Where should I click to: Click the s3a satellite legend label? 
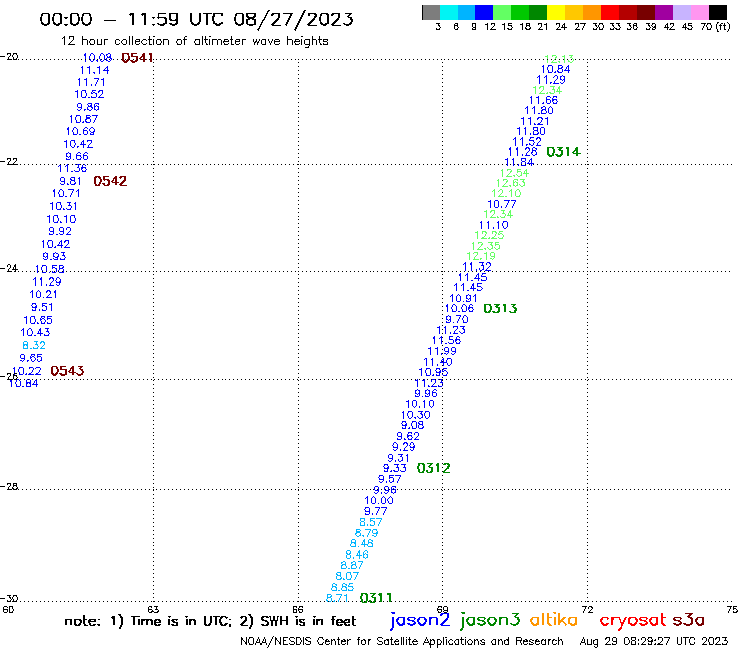pos(689,620)
